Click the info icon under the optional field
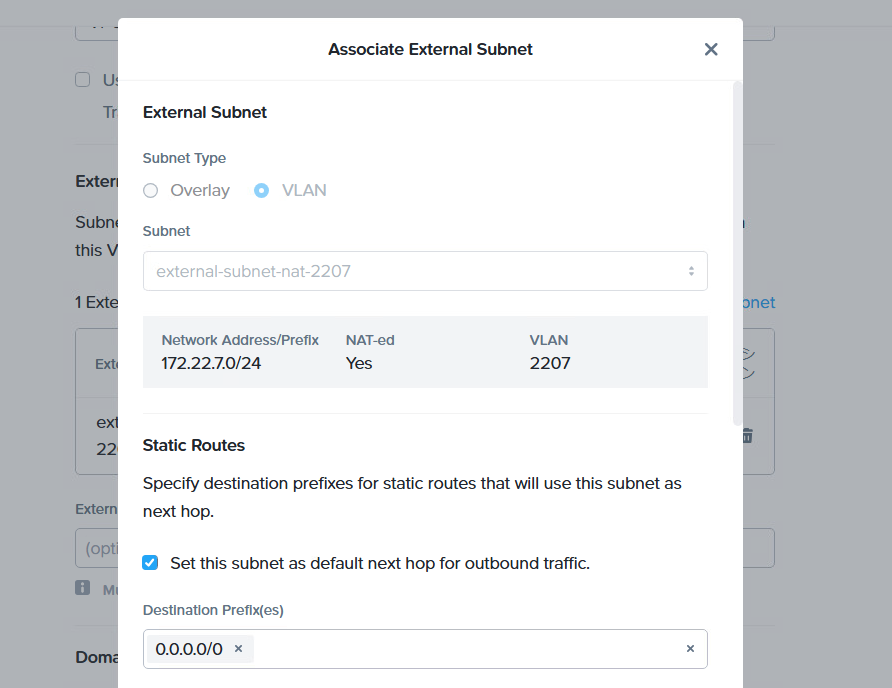The image size is (892, 688). (83, 588)
